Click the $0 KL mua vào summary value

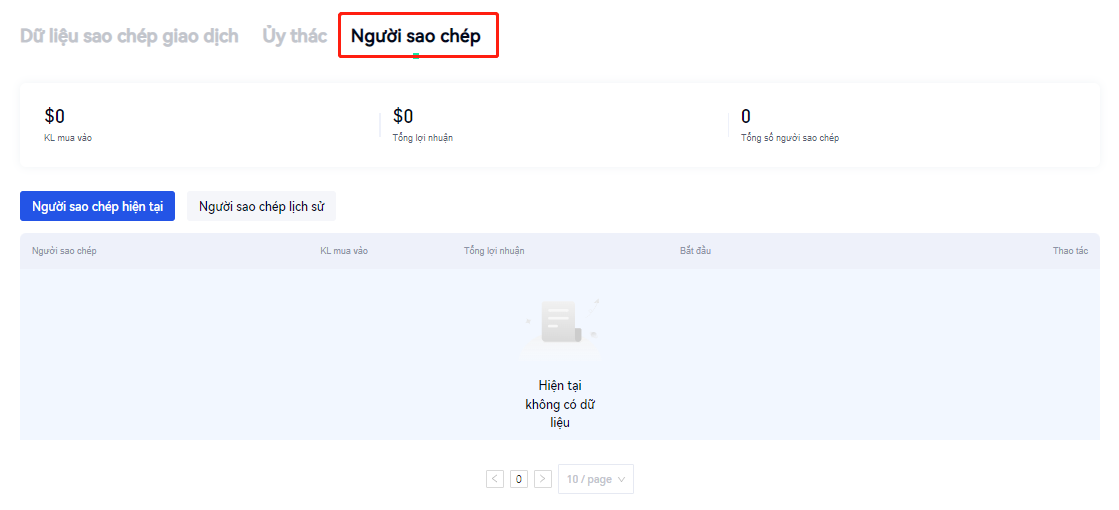point(55,117)
